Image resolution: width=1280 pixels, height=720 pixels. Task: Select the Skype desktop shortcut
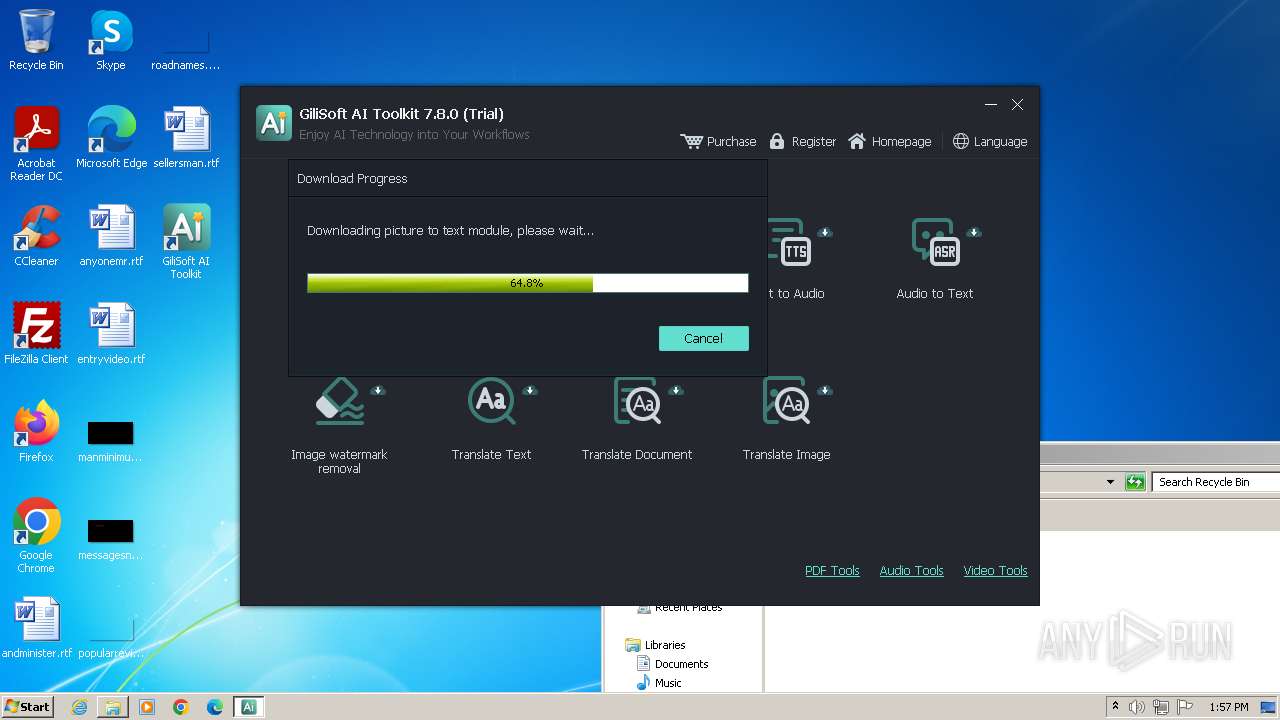point(111,40)
